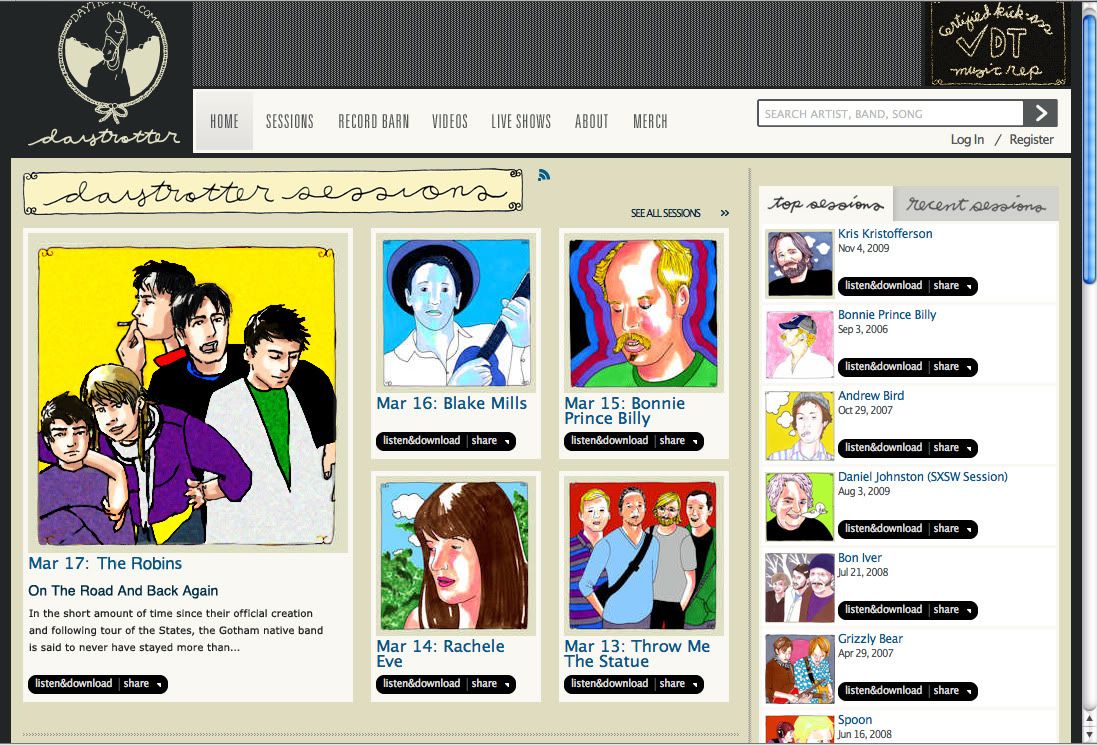Open Grizzly Bear top session

tap(870, 639)
